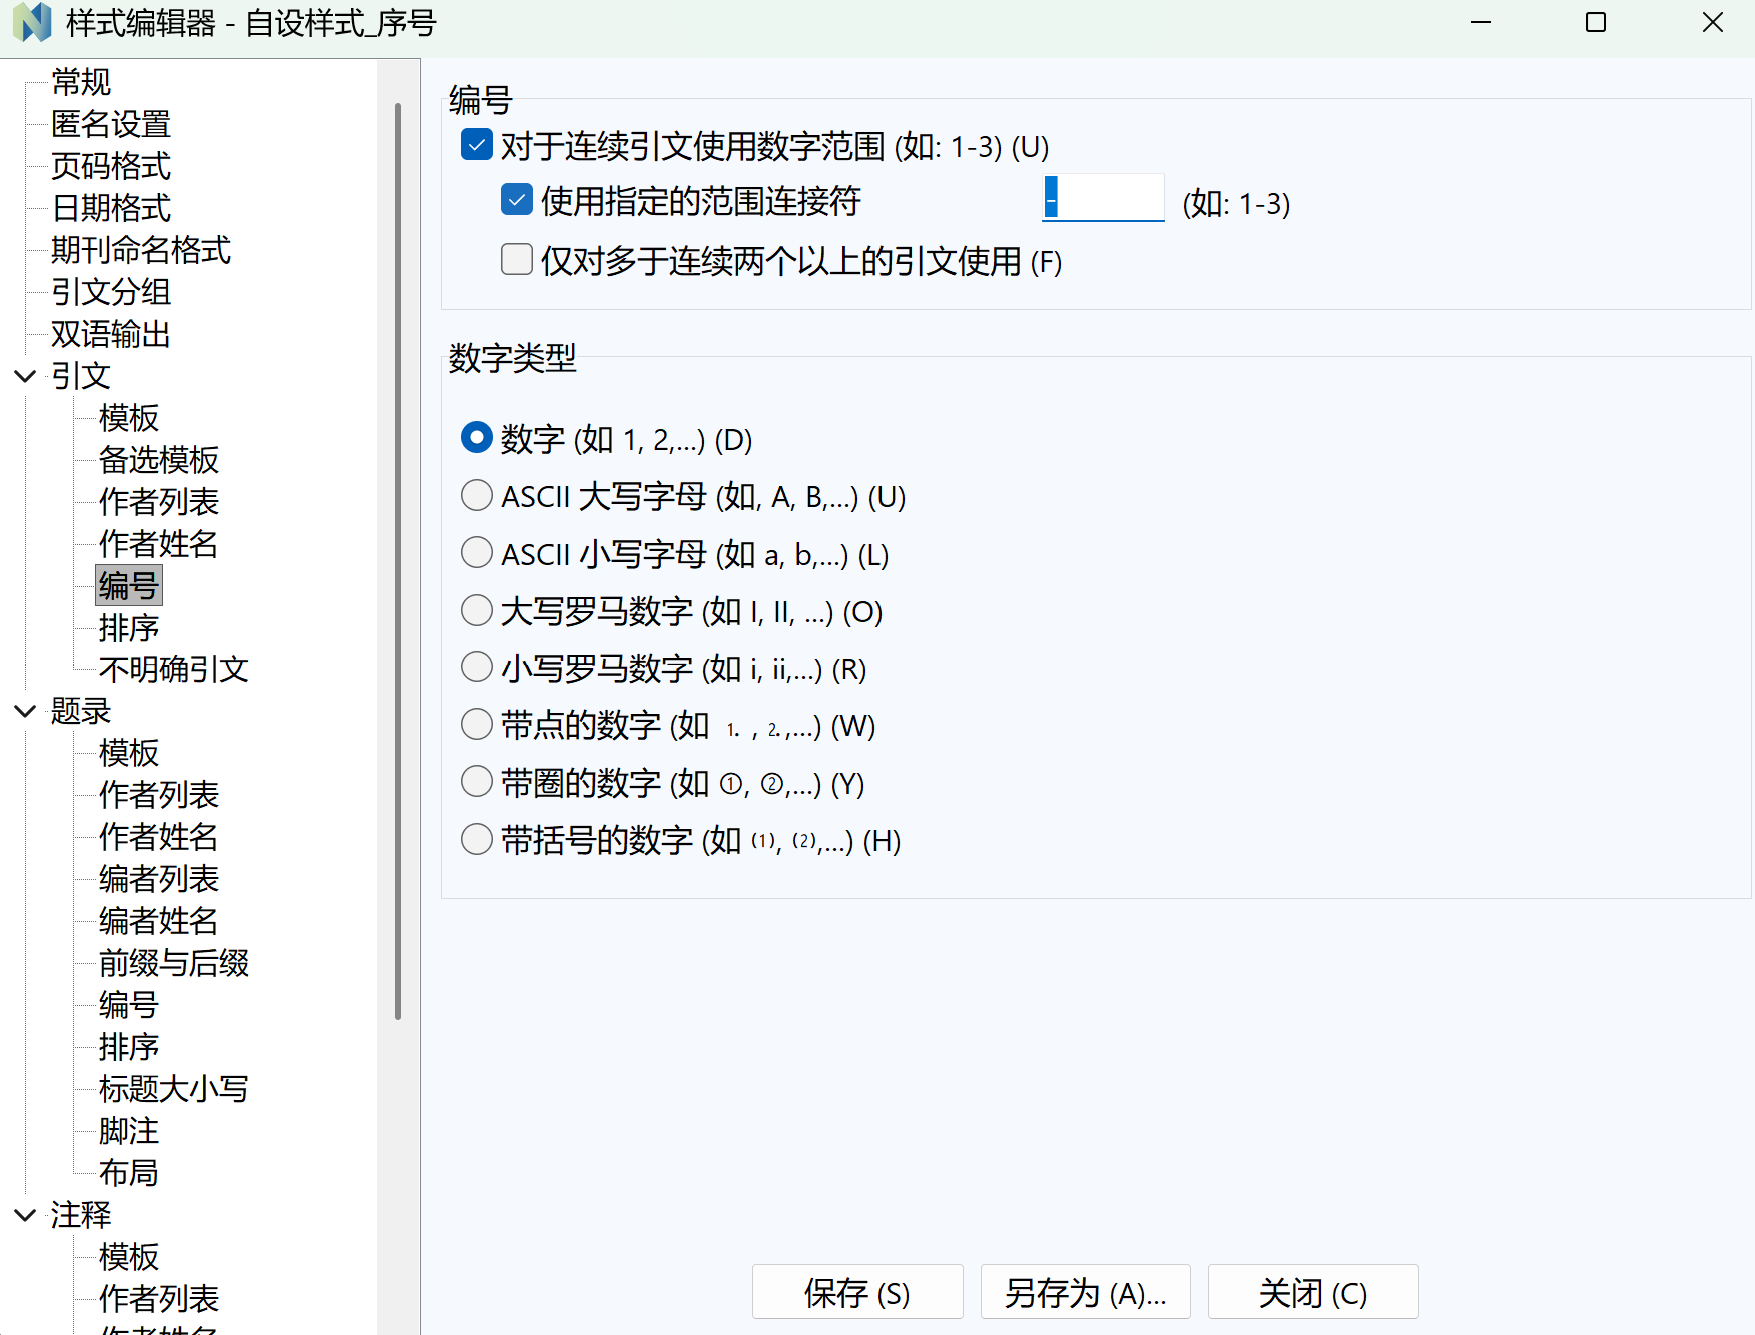Open 页码格式 in the tree
The width and height of the screenshot is (1755, 1335).
pos(111,166)
